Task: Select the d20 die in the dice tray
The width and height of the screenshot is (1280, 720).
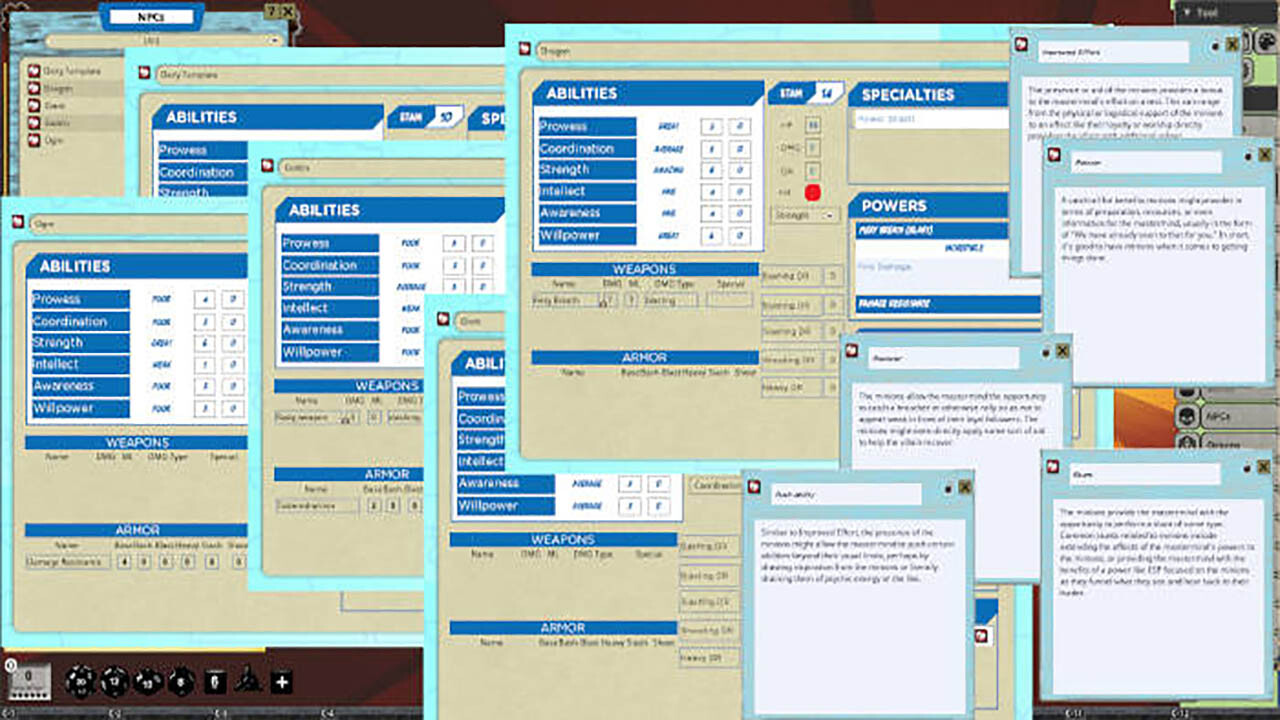Action: 80,680
